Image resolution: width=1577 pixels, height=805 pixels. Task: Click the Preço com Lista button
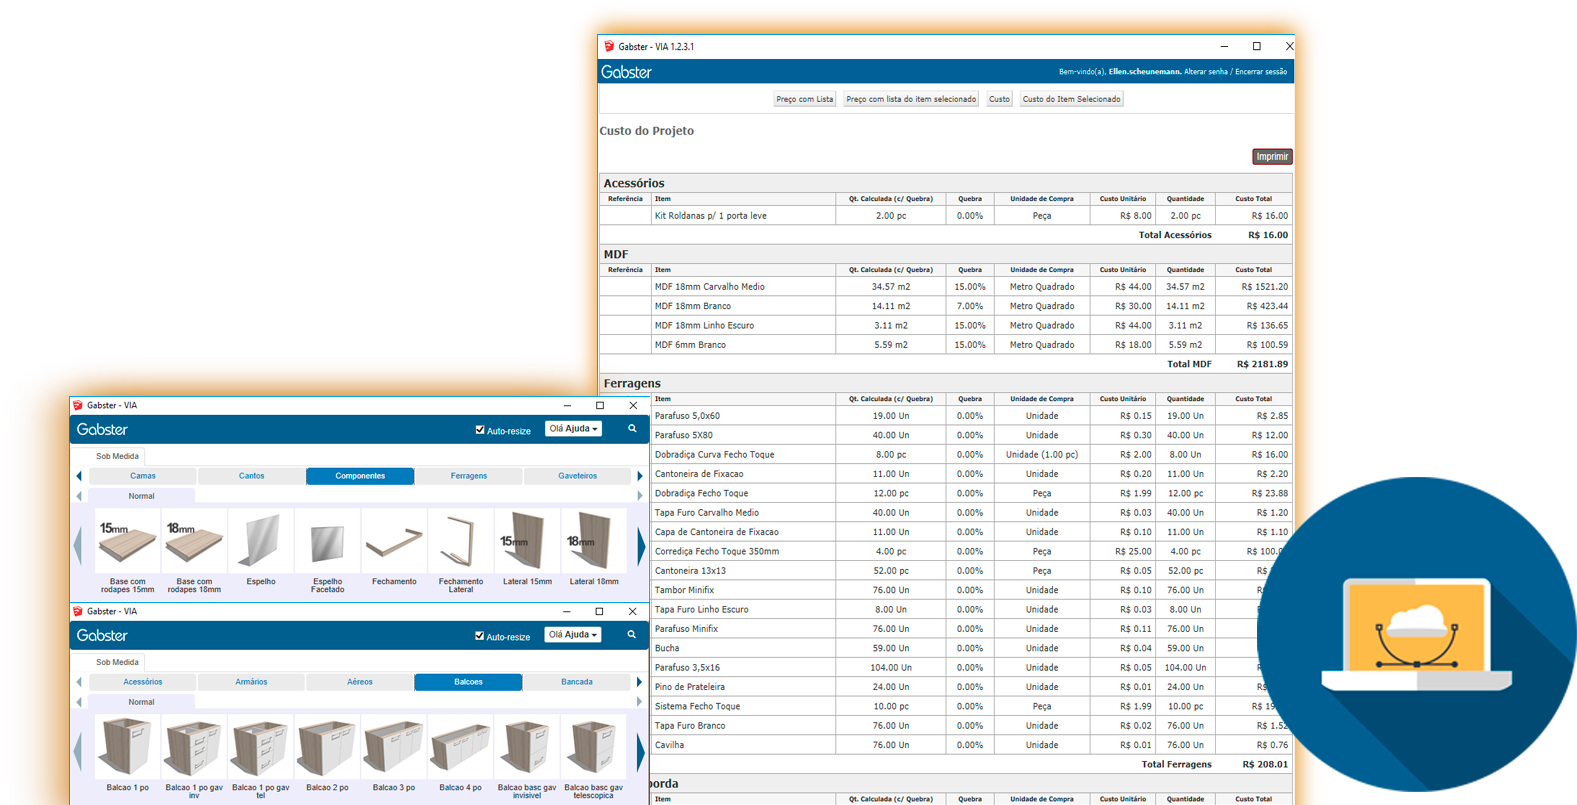pyautogui.click(x=804, y=99)
